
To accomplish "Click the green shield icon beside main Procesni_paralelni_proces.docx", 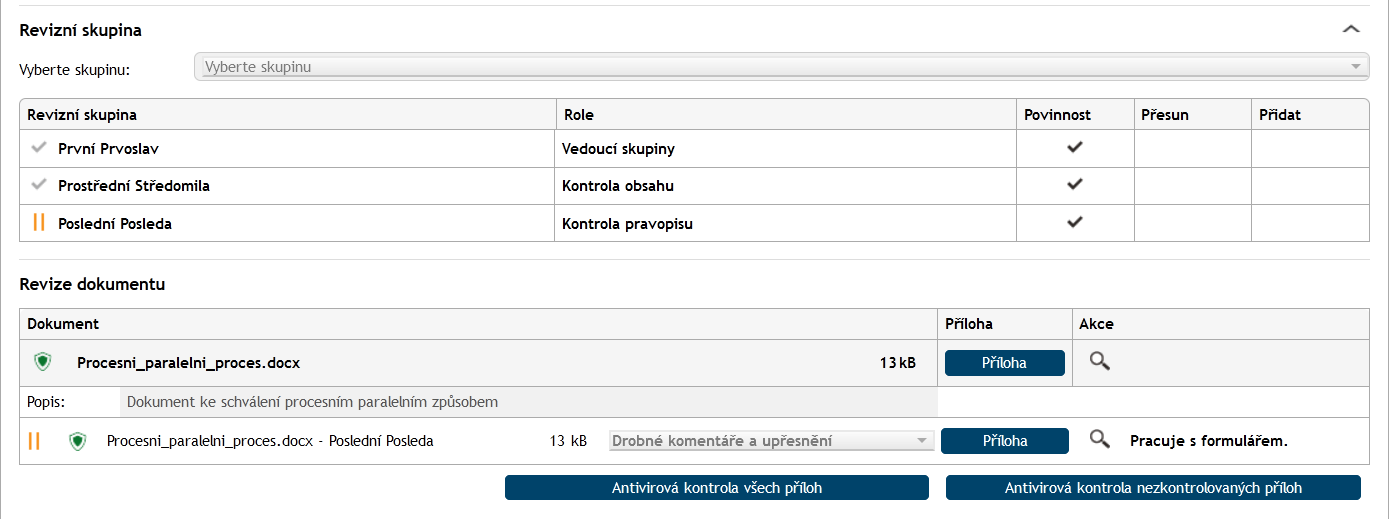I will tap(42, 362).
